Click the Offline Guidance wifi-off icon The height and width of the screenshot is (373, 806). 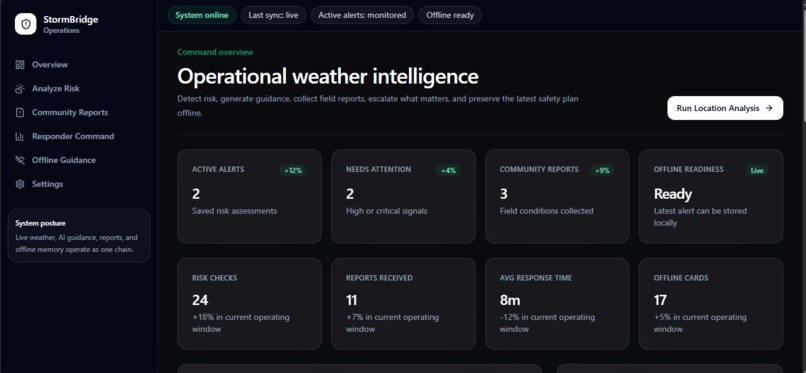[20, 160]
